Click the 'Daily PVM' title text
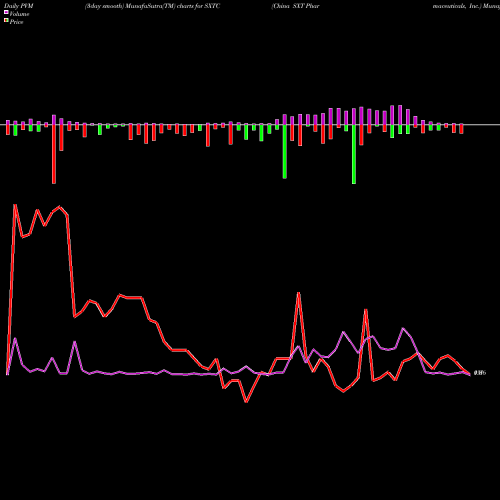Screen dimensions: 500x500 (19, 6)
